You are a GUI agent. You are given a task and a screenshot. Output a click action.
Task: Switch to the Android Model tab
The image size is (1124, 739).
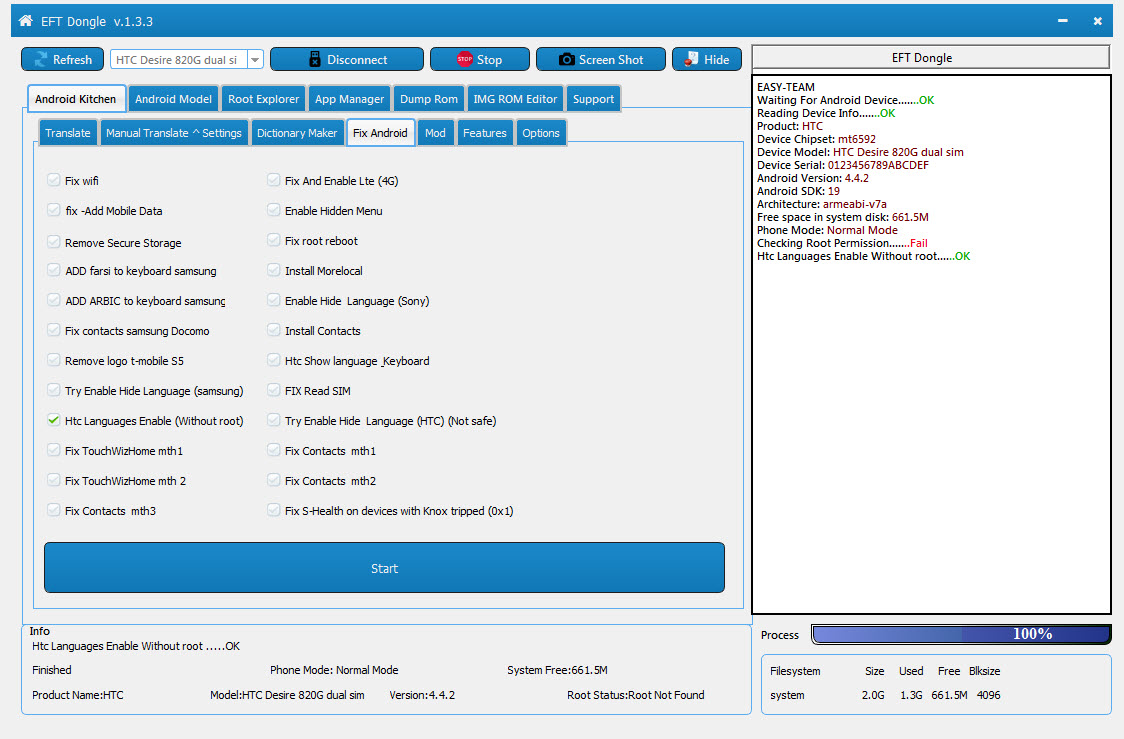point(173,99)
